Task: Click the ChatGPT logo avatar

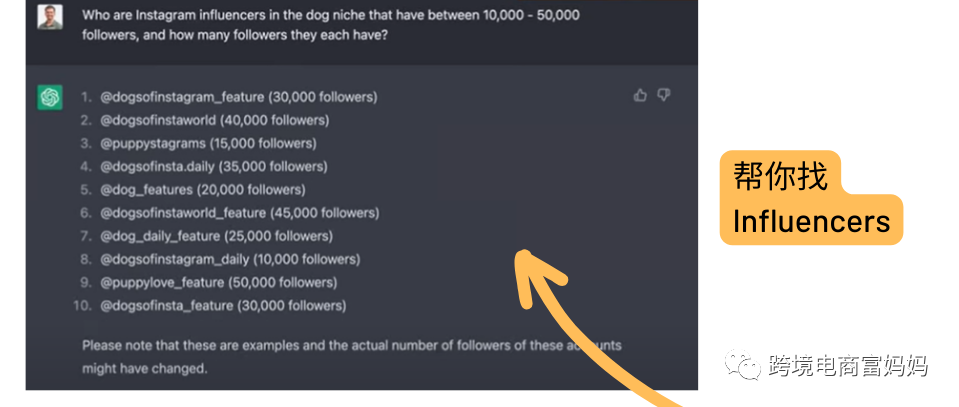Action: click(x=50, y=97)
